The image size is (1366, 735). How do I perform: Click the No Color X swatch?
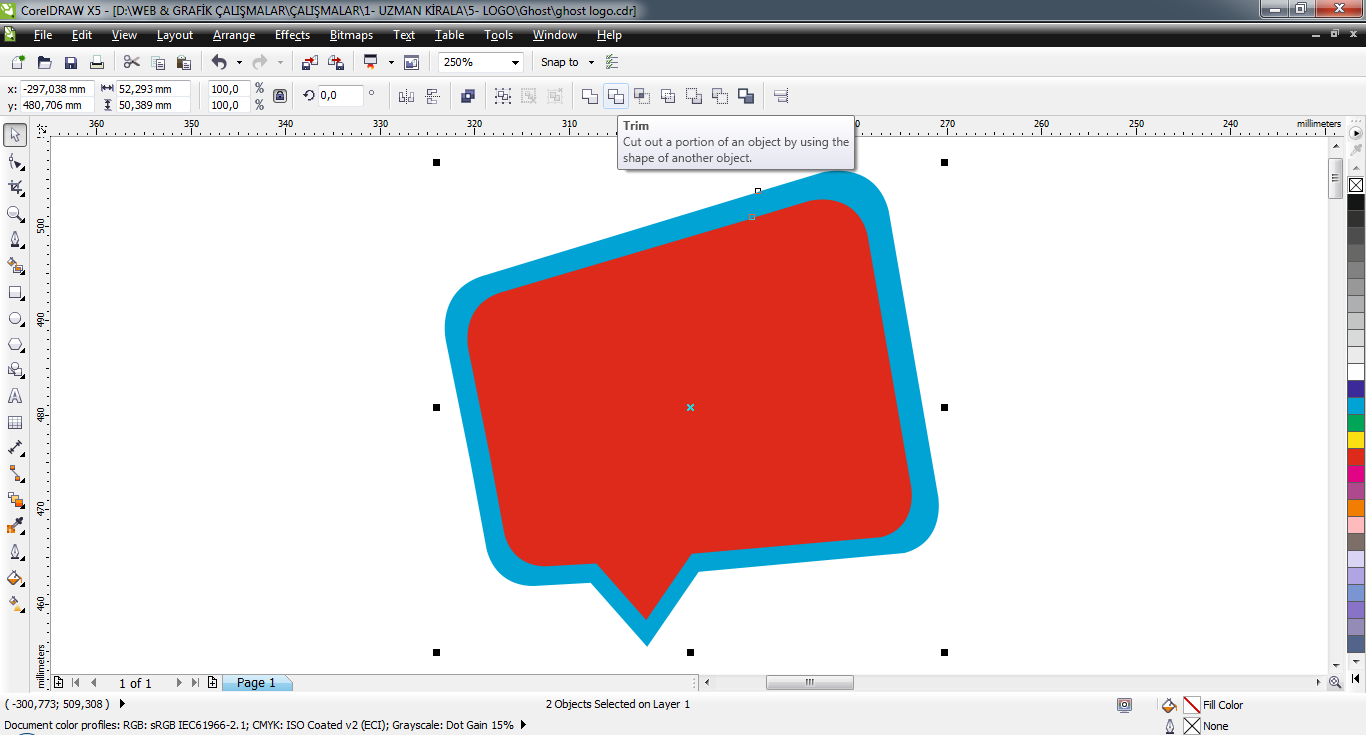pos(1356,185)
